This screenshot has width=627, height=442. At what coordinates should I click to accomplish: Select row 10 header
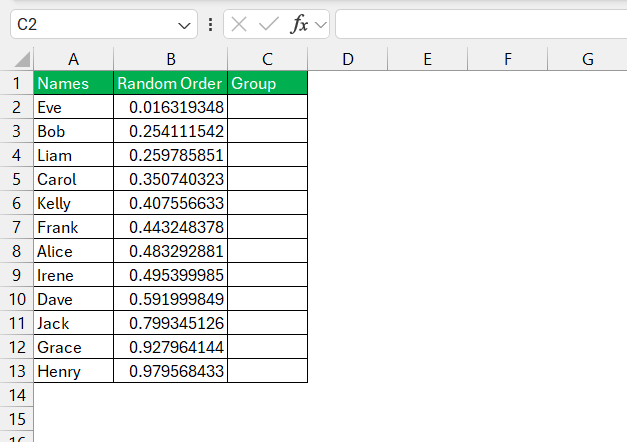pyautogui.click(x=16, y=299)
